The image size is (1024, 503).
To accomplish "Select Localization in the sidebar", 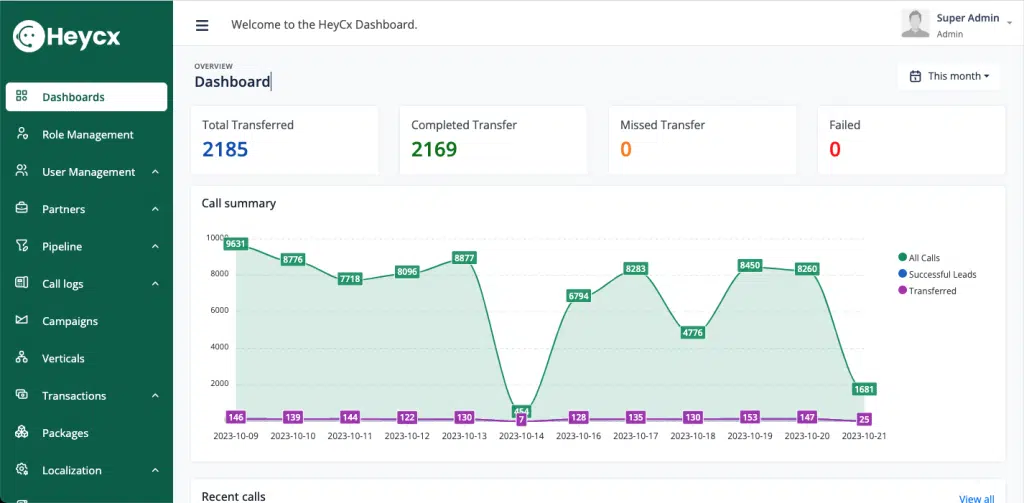I will click(x=72, y=470).
